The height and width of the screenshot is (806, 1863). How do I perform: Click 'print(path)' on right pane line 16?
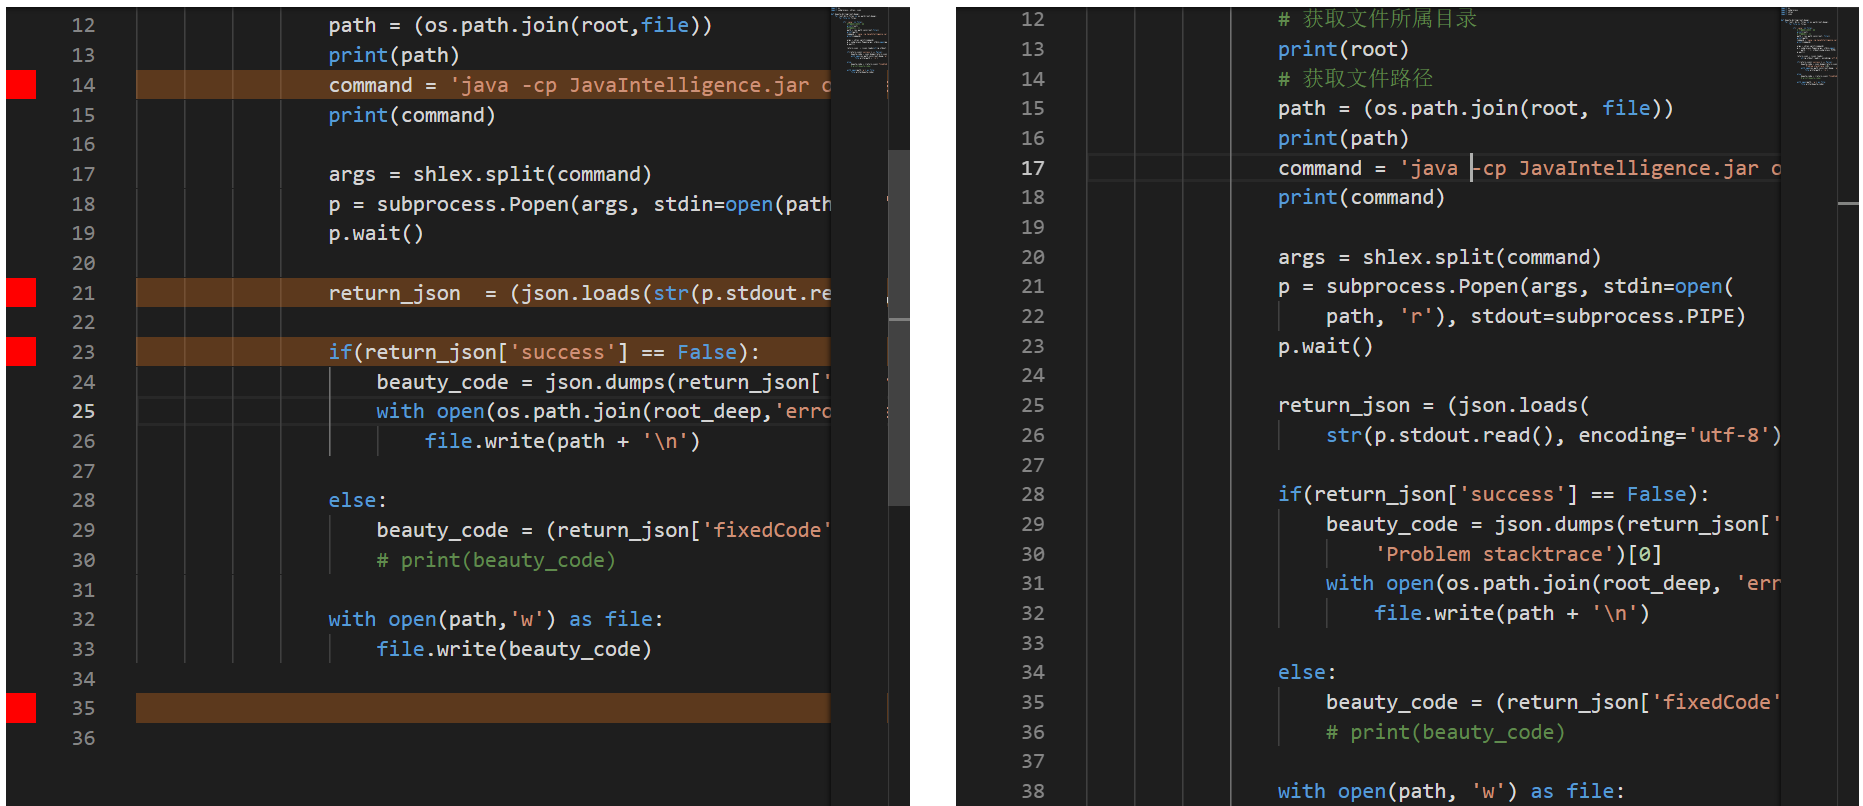[1343, 138]
